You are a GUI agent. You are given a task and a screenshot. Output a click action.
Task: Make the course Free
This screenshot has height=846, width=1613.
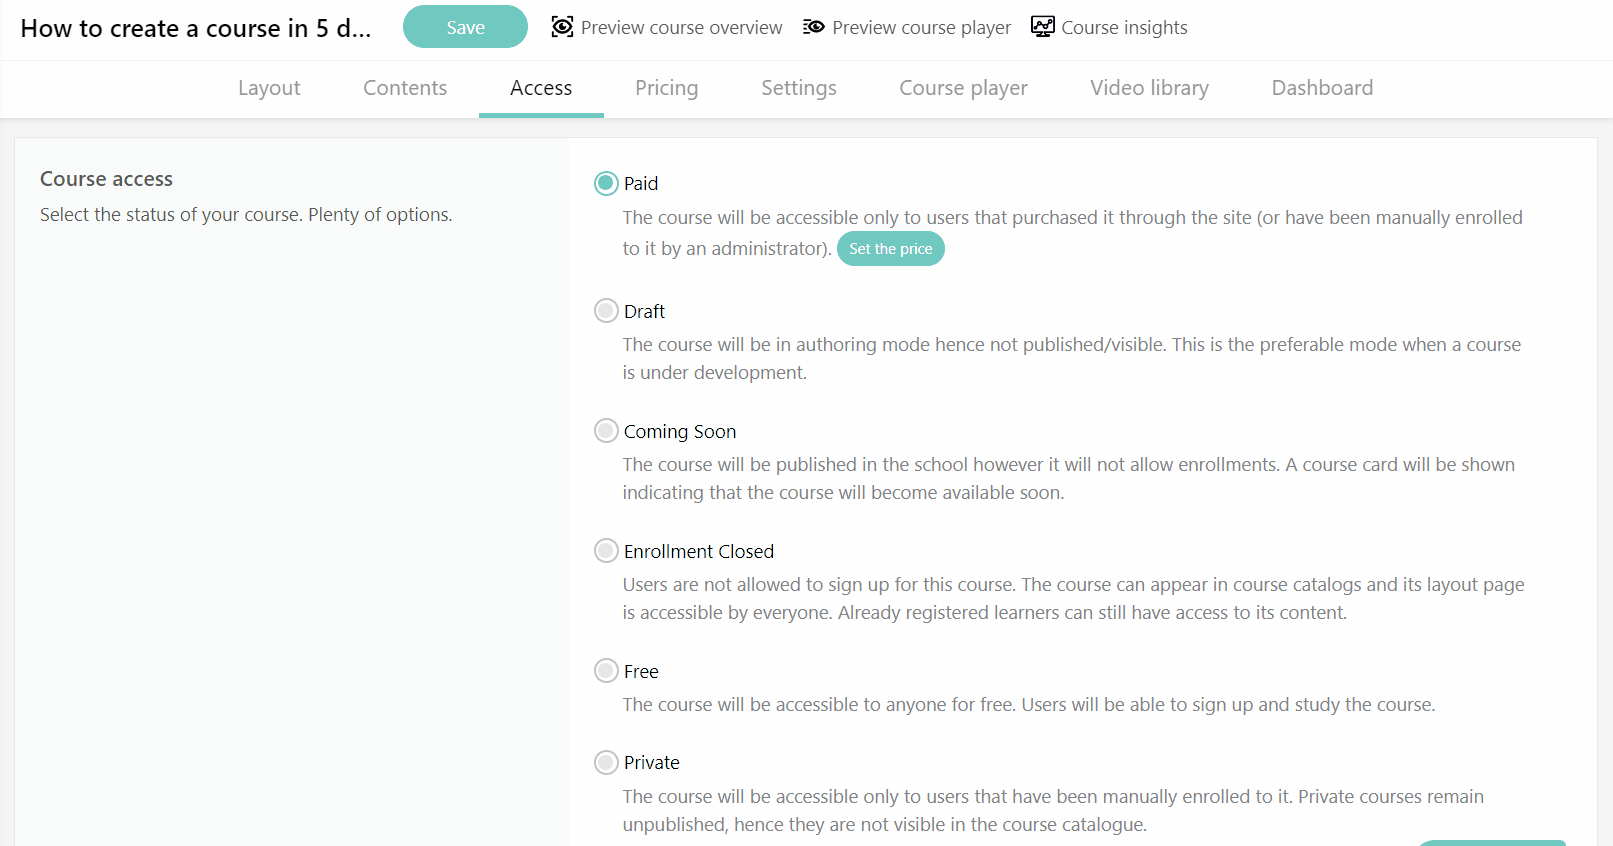[x=605, y=670]
